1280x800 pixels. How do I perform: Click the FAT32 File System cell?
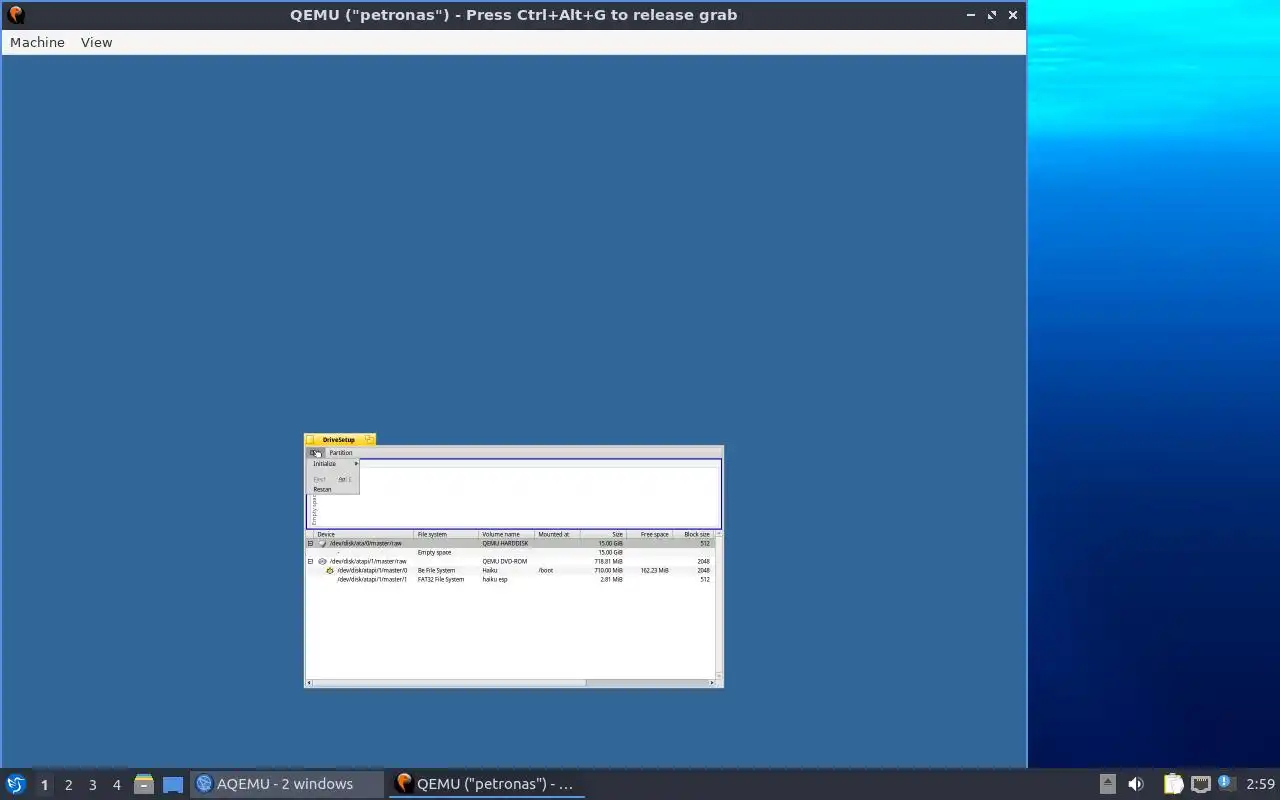click(441, 579)
